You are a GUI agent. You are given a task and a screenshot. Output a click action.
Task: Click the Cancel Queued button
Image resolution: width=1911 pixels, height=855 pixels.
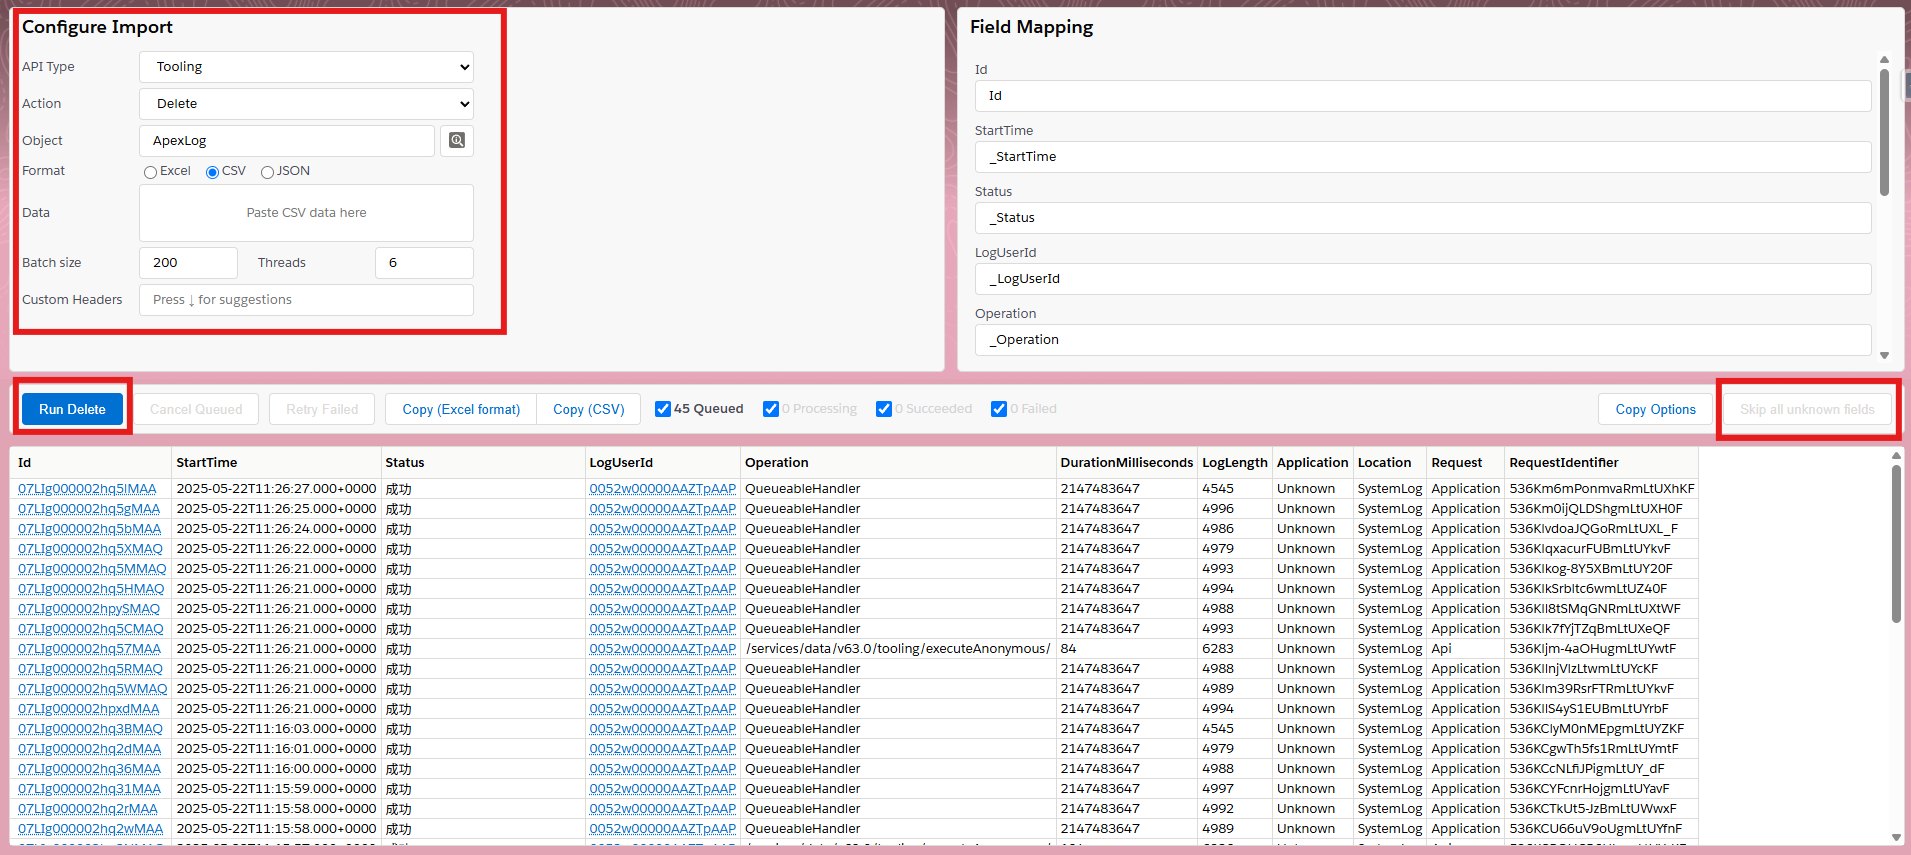[x=196, y=409]
